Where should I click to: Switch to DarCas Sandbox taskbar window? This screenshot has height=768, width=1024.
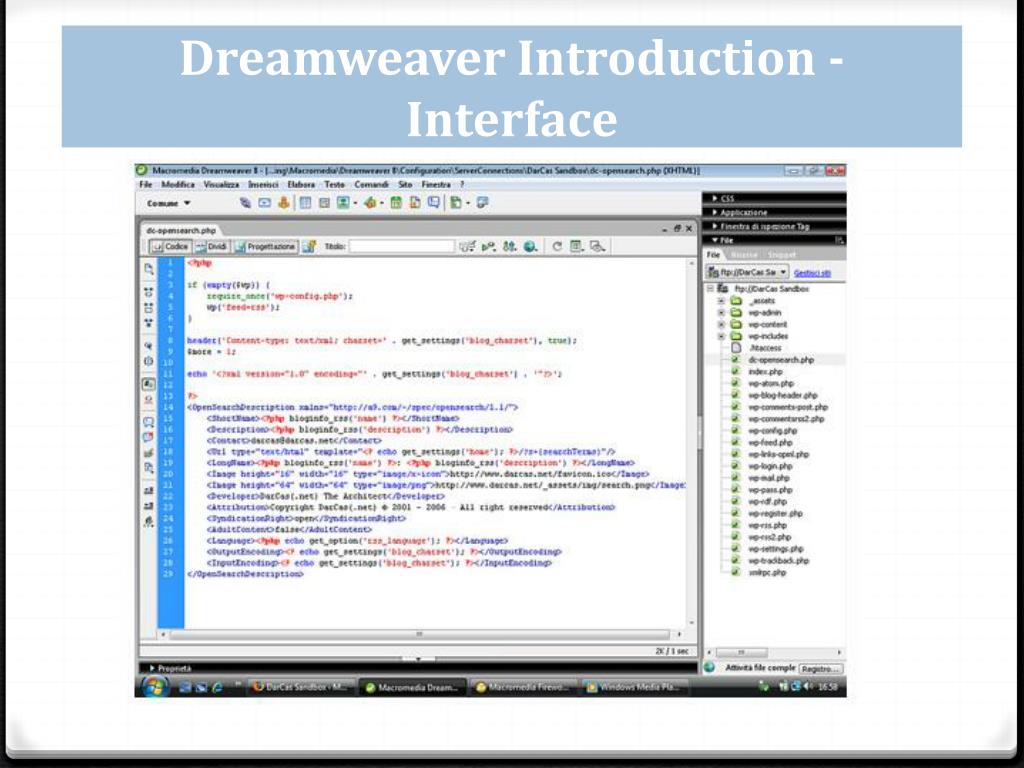click(x=302, y=687)
